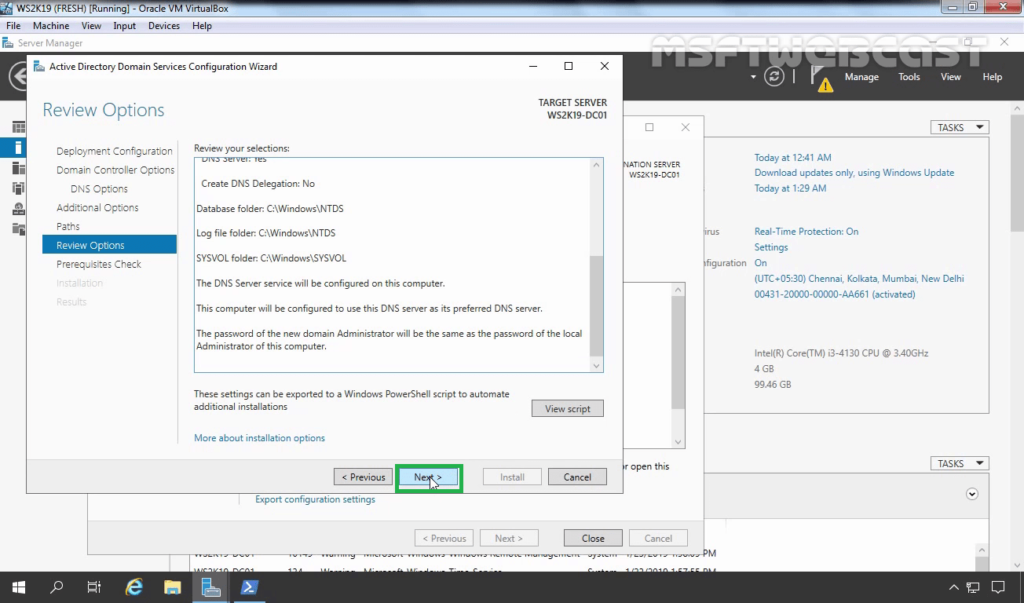Expand the events section chevron
This screenshot has height=603, width=1024.
972,494
